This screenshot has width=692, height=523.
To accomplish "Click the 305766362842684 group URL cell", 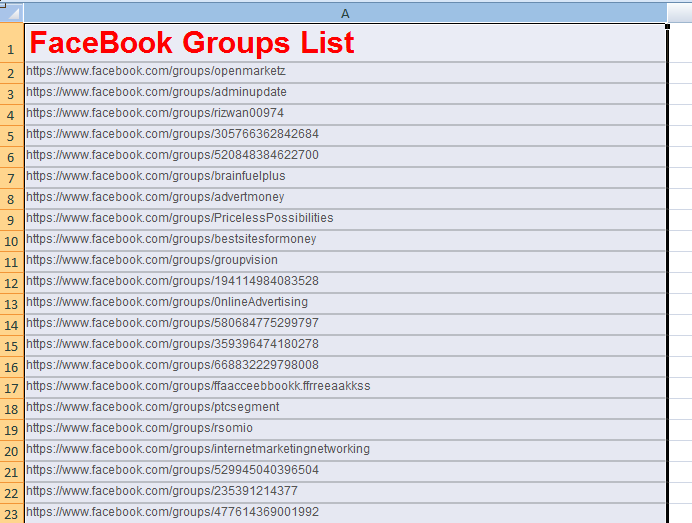I will tap(345, 135).
